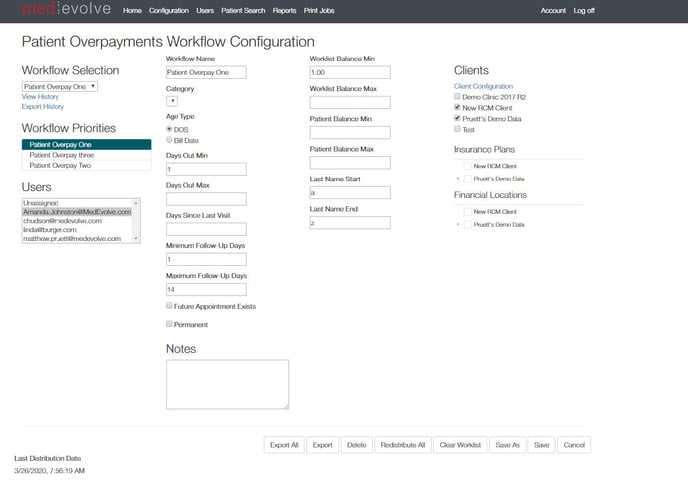The width and height of the screenshot is (688, 481).
Task: Open the Reports menu item
Action: click(x=284, y=10)
